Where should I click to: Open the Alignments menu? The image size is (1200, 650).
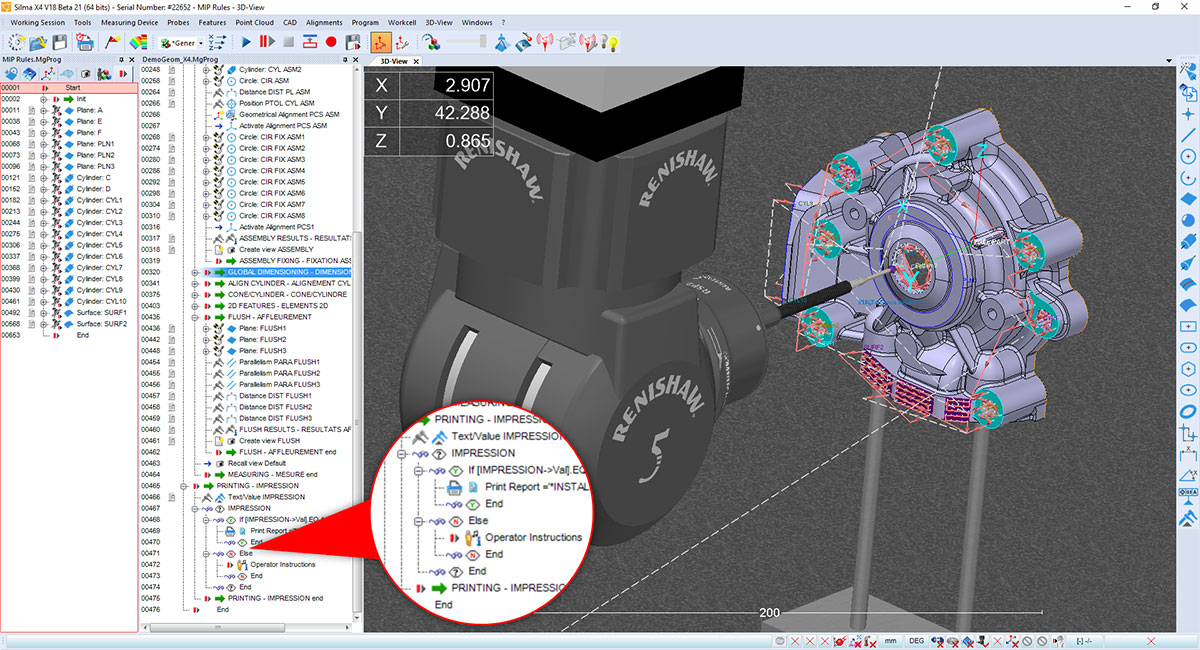click(324, 21)
